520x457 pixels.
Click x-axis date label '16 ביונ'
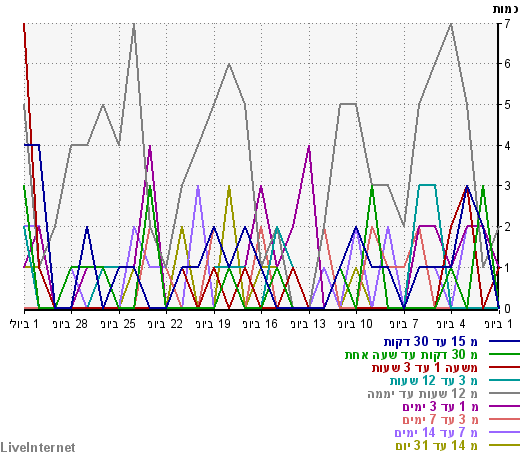(260, 324)
